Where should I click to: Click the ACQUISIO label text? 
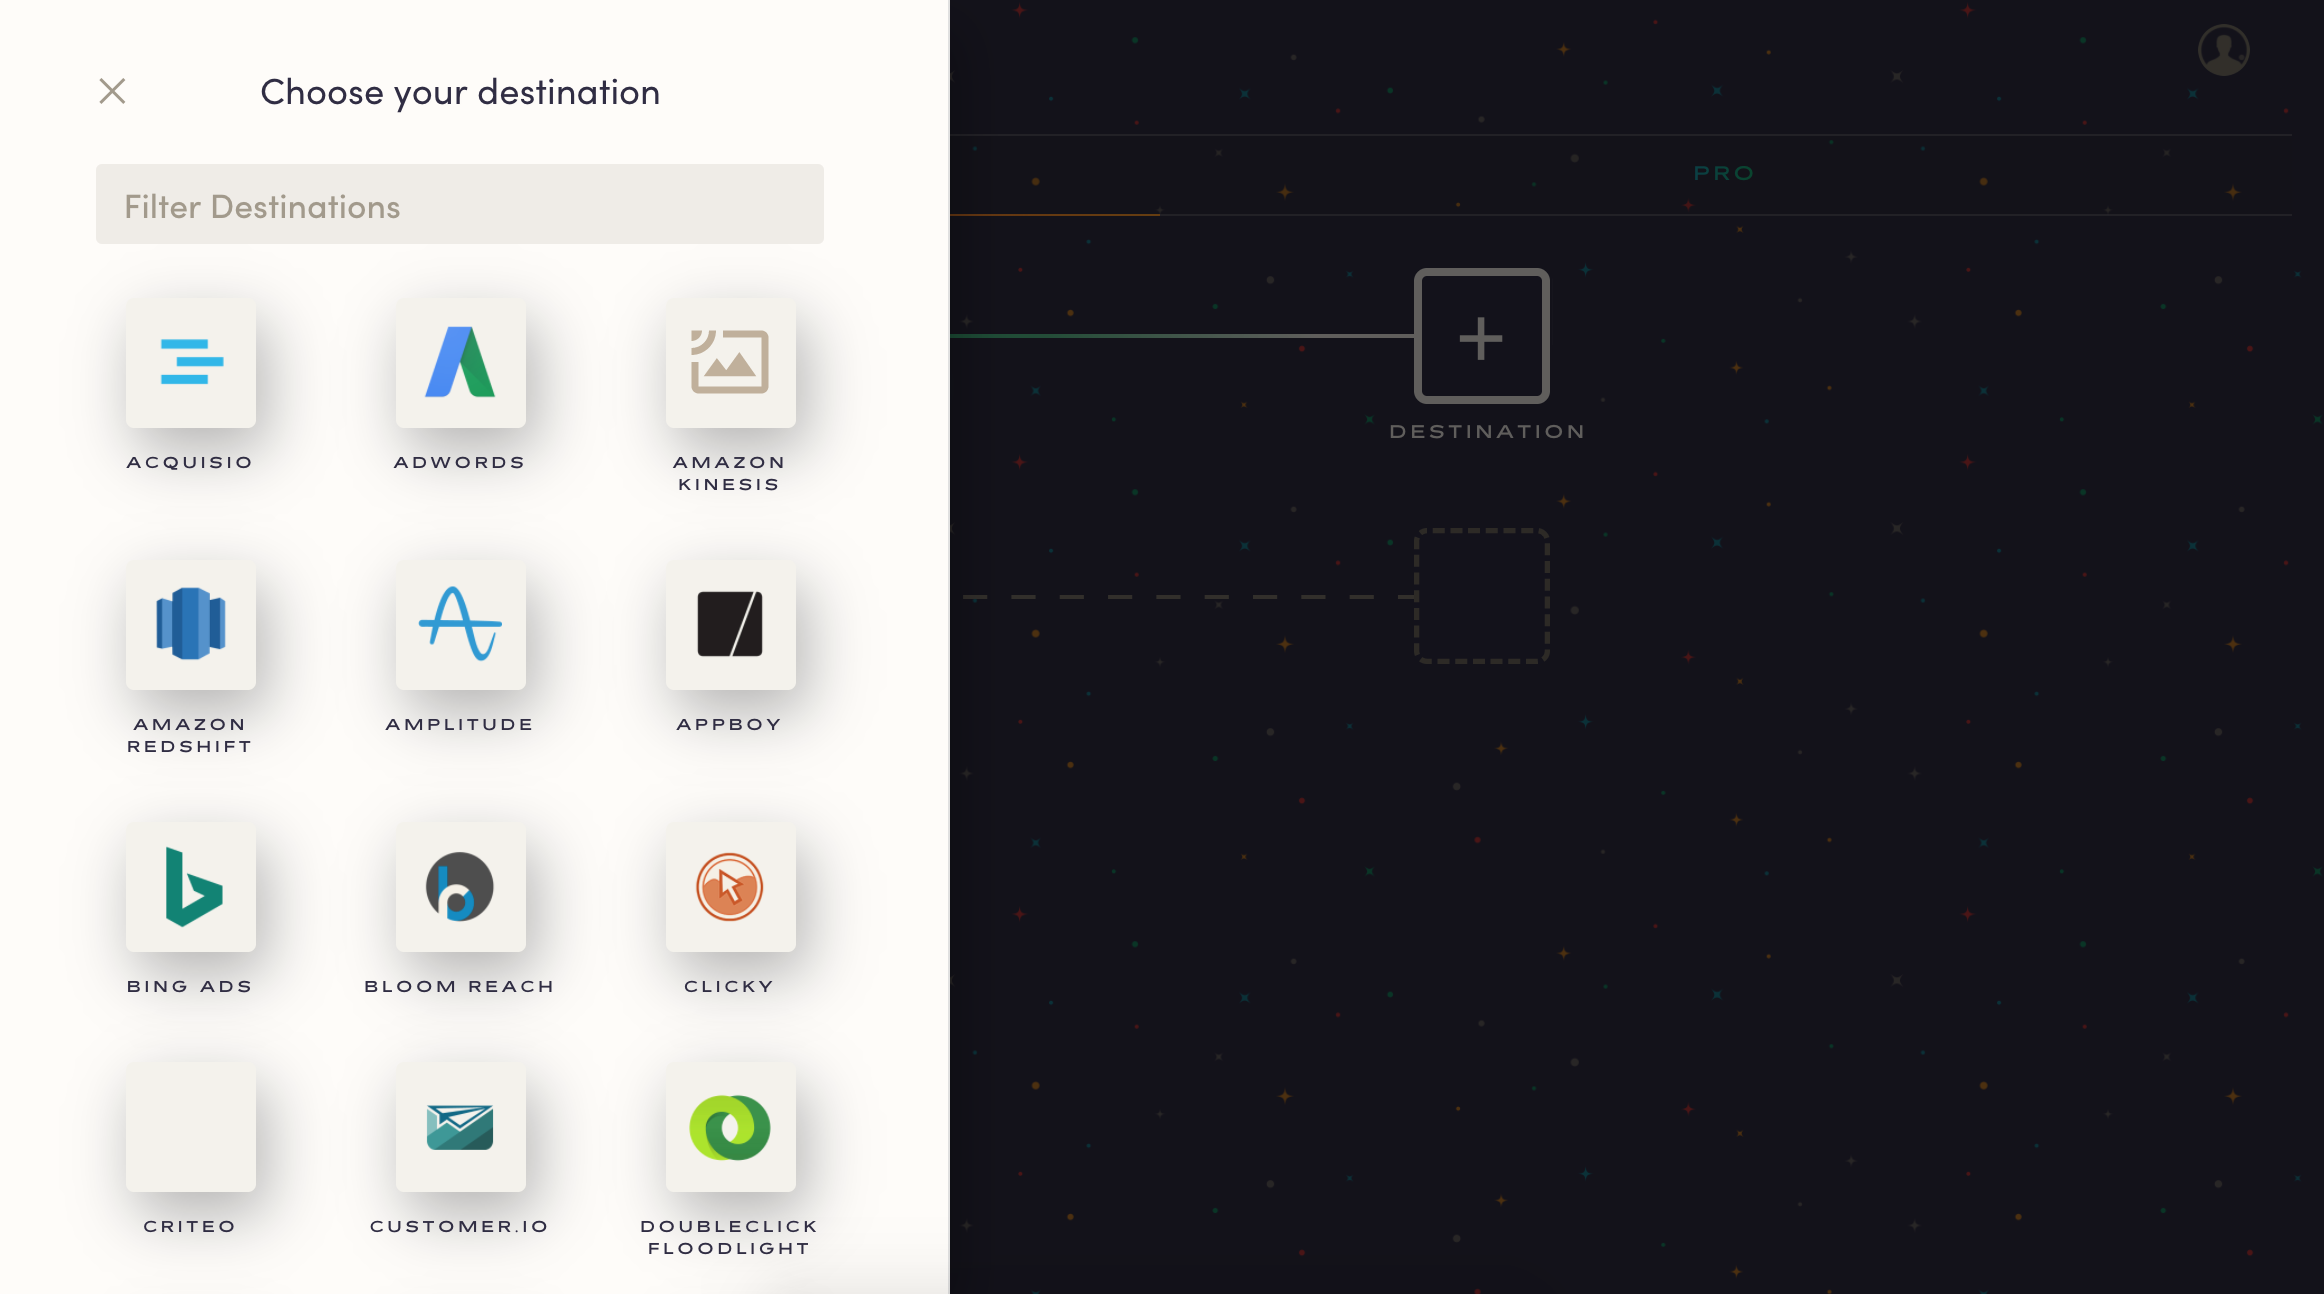coord(190,463)
